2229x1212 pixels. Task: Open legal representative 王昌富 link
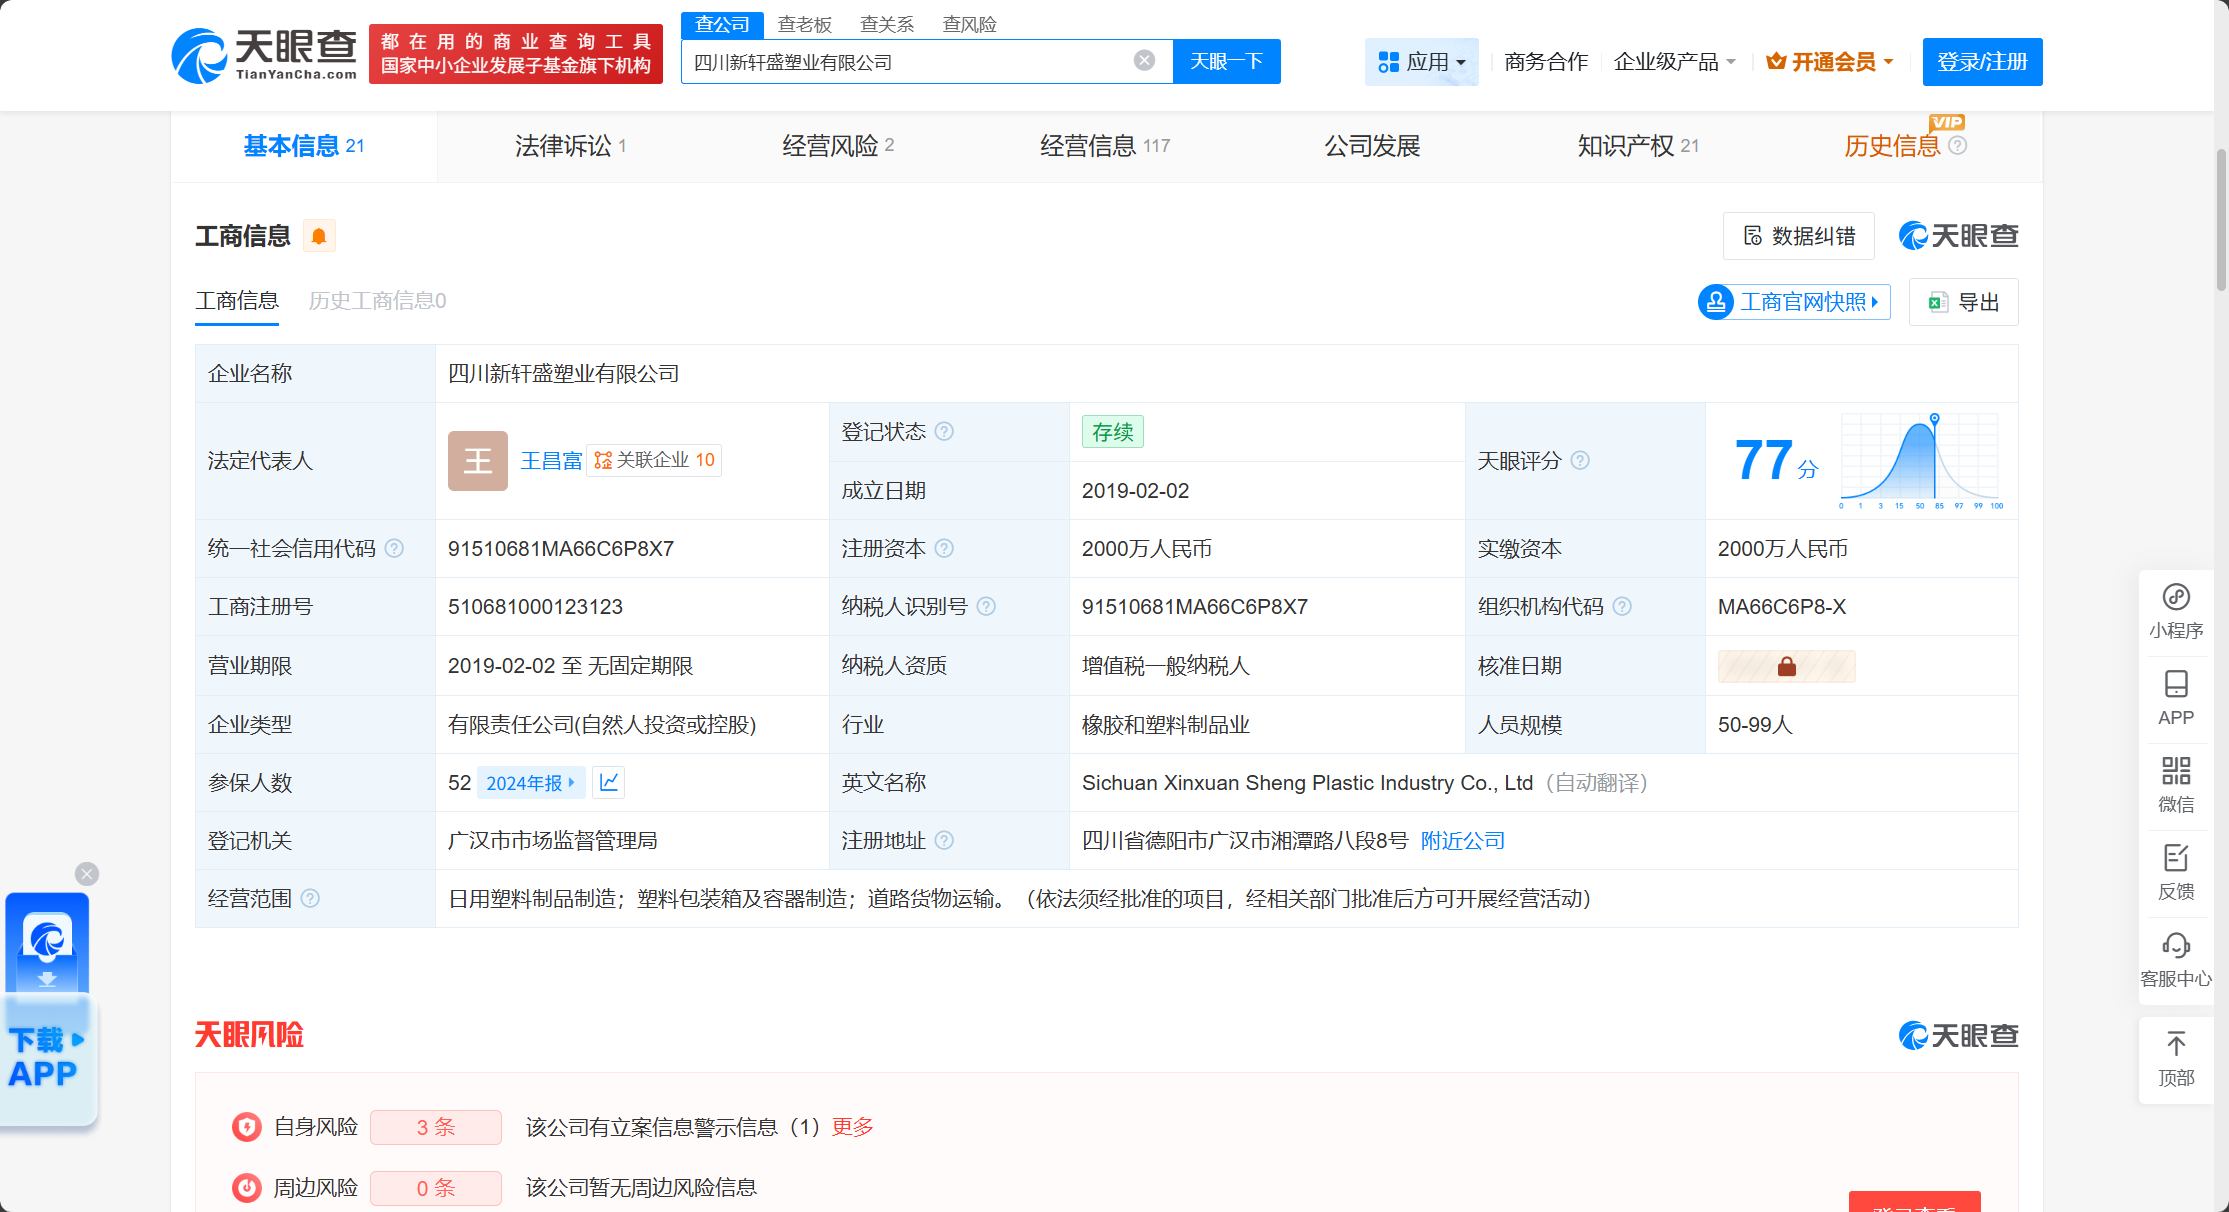click(x=551, y=460)
